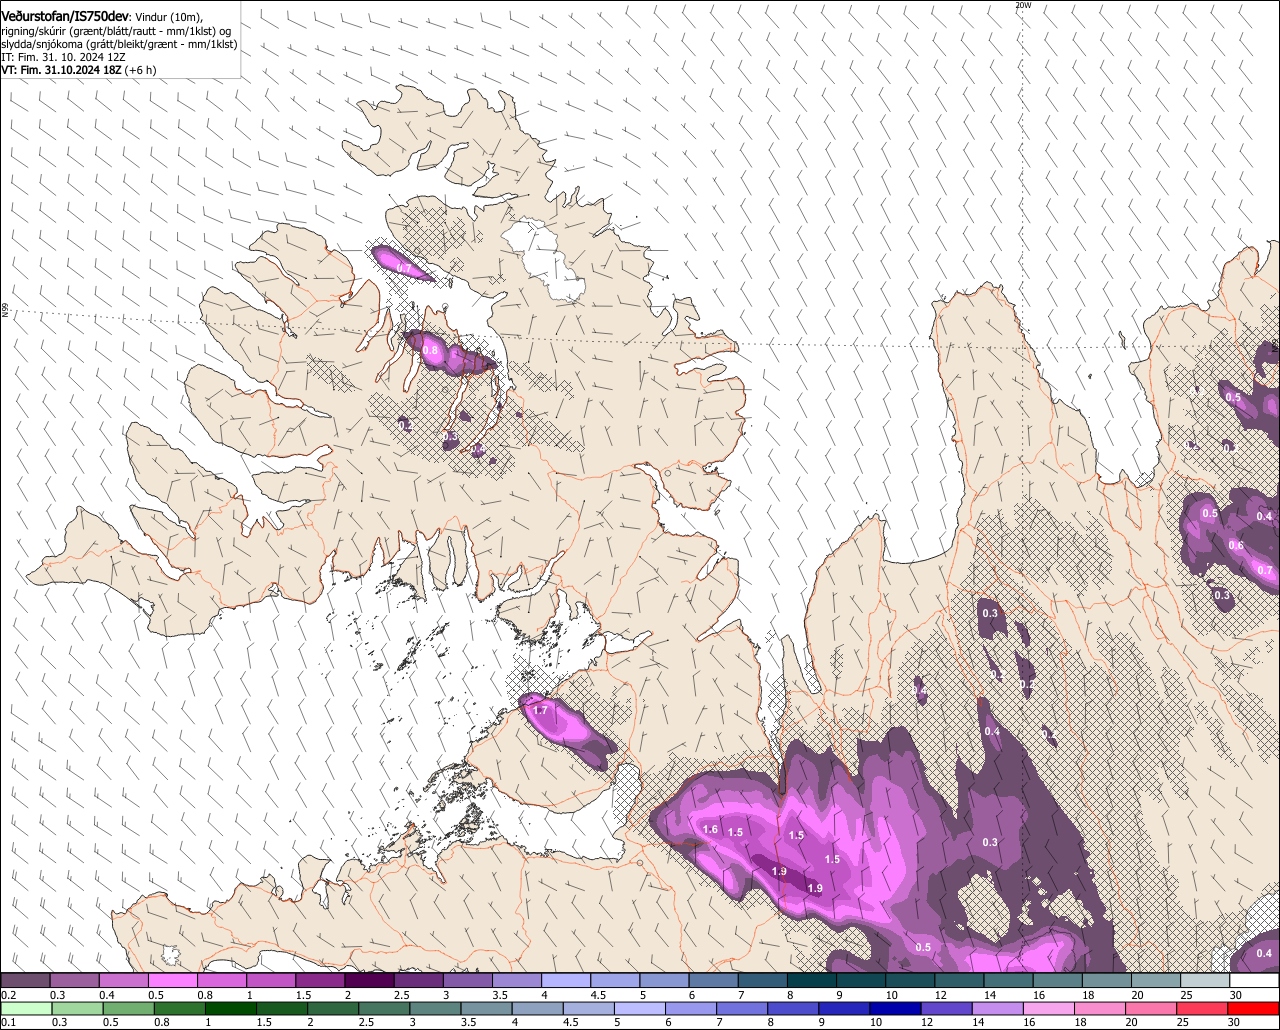The image size is (1280, 1030).
Task: Click the '0.6' value label on the map
Action: coord(1236,545)
